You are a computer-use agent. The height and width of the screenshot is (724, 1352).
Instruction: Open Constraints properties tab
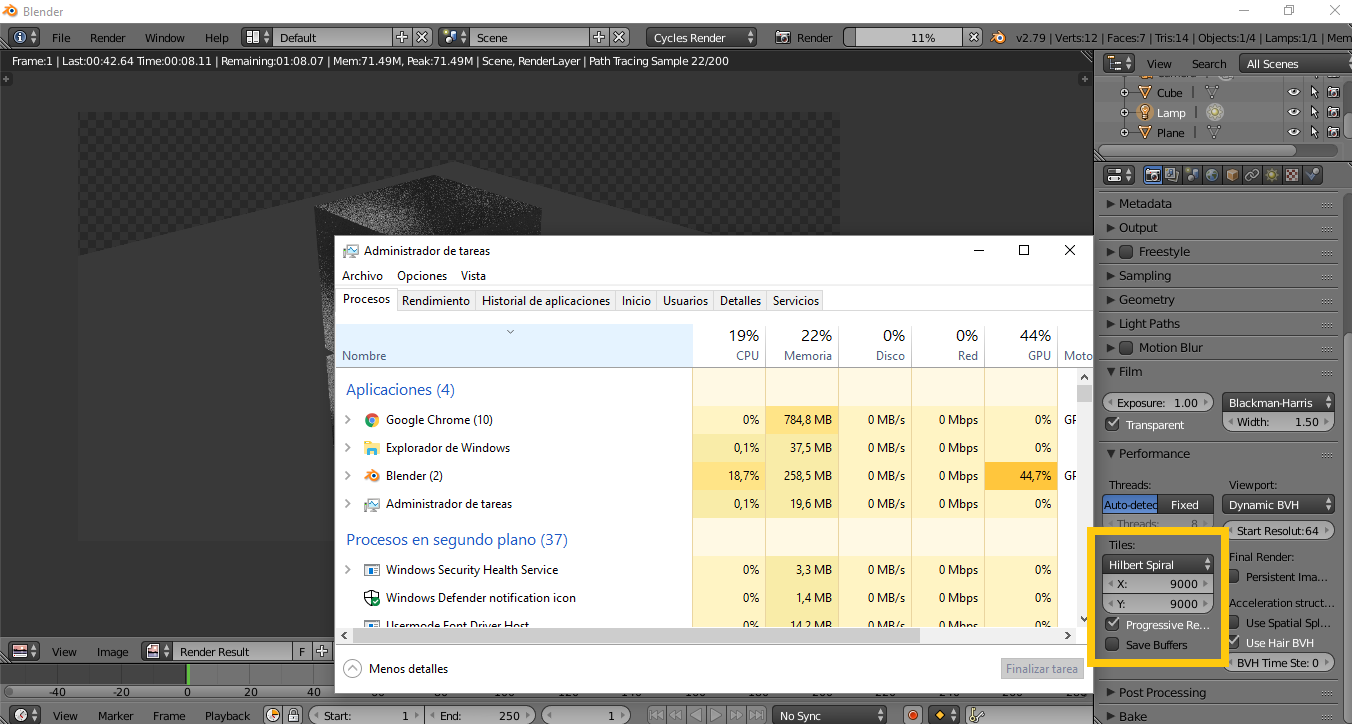[x=1252, y=175]
